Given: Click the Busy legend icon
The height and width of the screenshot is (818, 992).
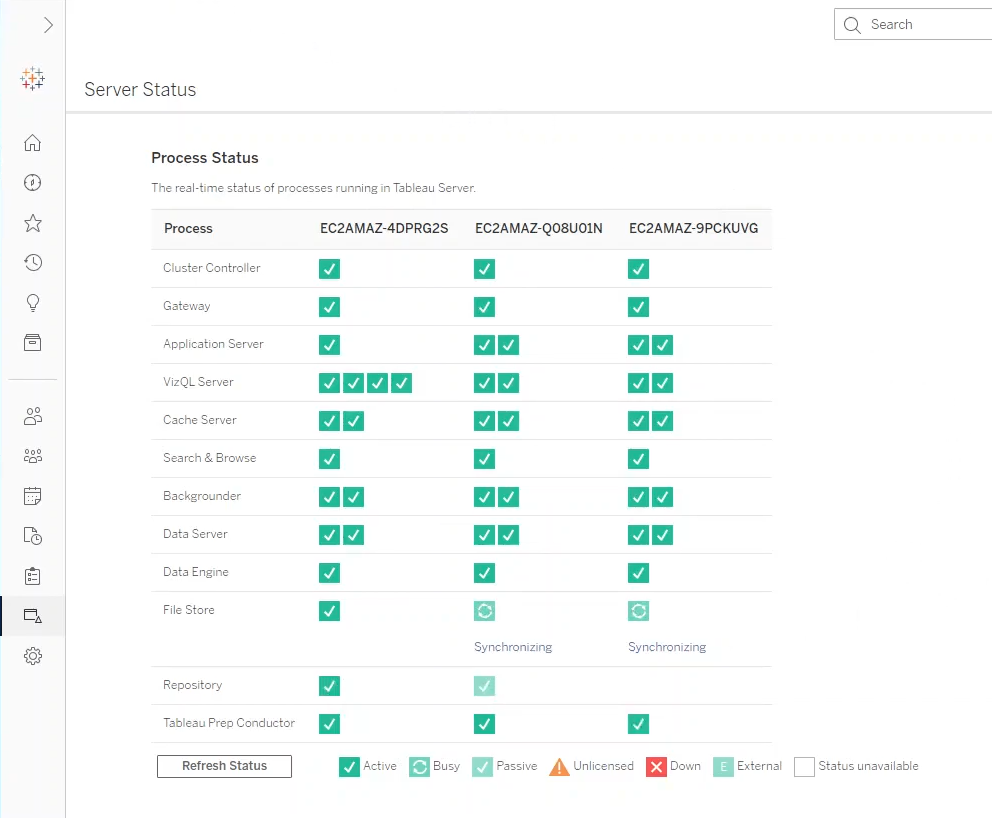Looking at the screenshot, I should [x=419, y=767].
